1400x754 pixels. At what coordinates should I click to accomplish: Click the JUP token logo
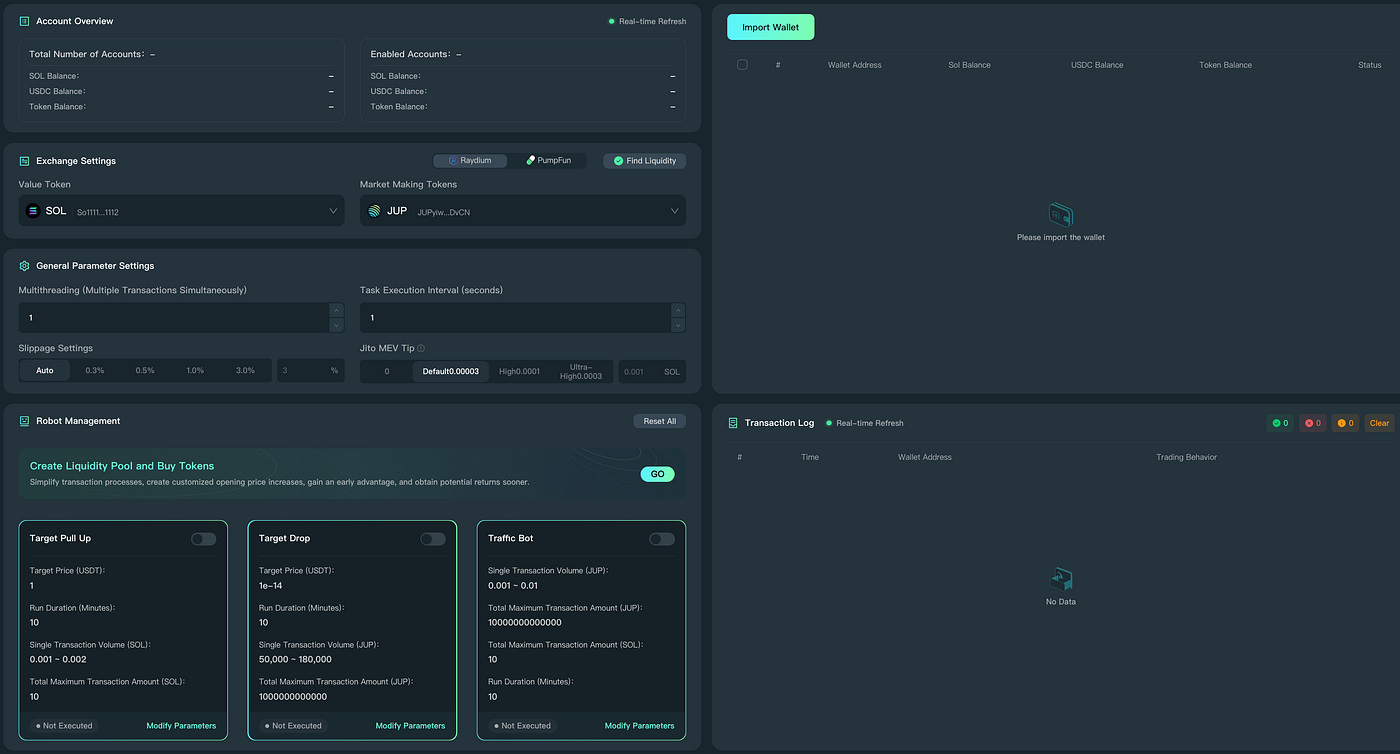point(374,211)
